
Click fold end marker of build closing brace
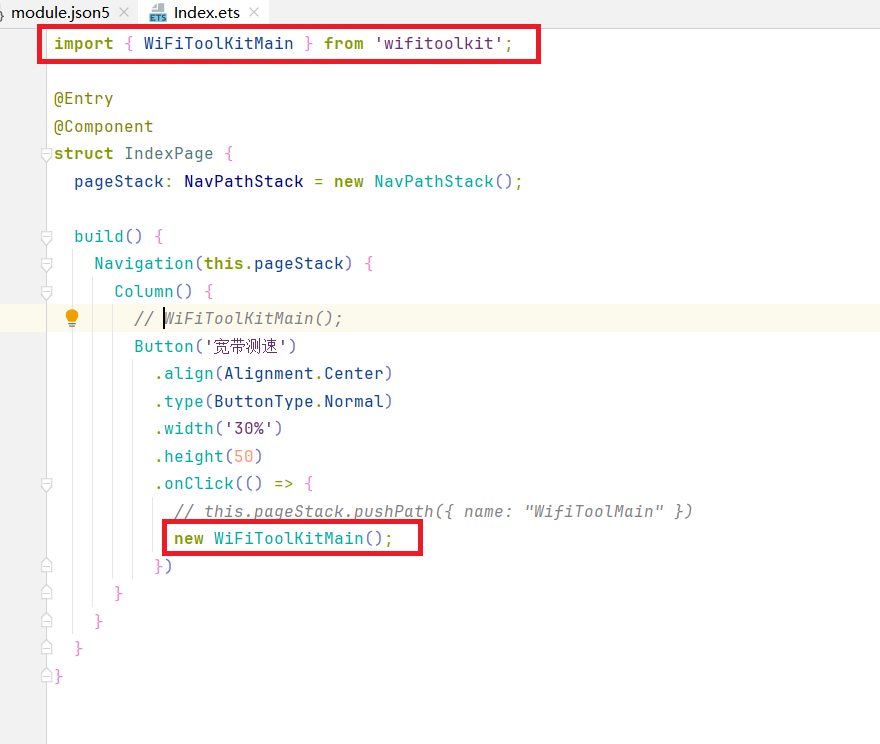pyautogui.click(x=47, y=647)
